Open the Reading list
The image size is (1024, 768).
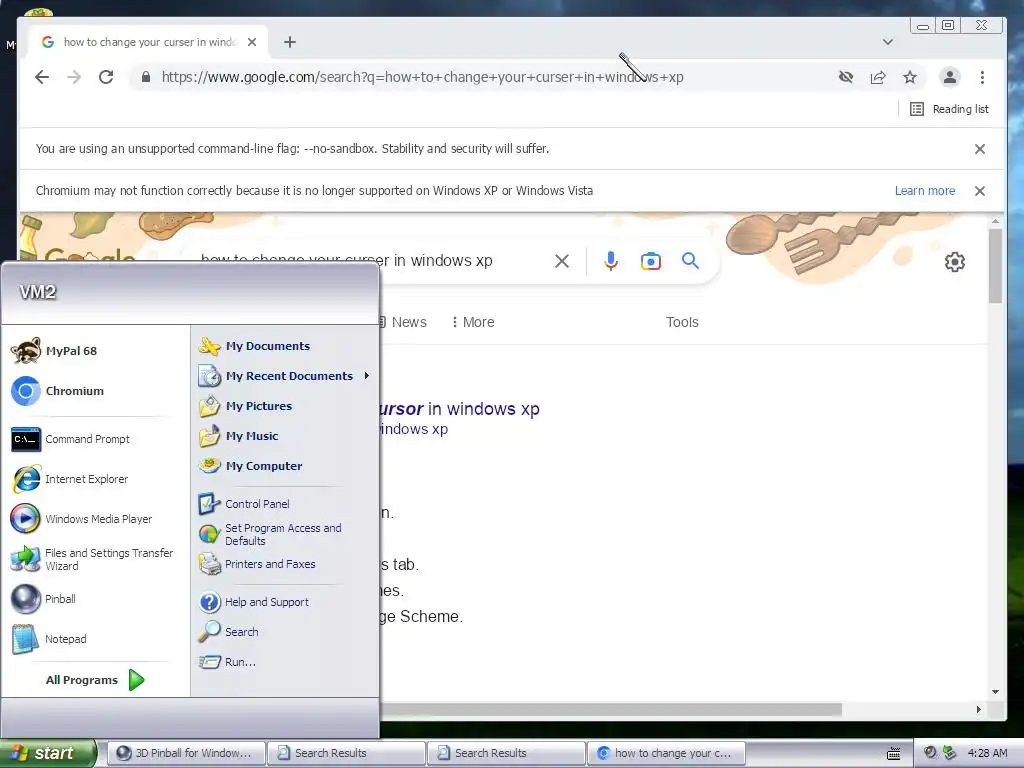[950, 109]
